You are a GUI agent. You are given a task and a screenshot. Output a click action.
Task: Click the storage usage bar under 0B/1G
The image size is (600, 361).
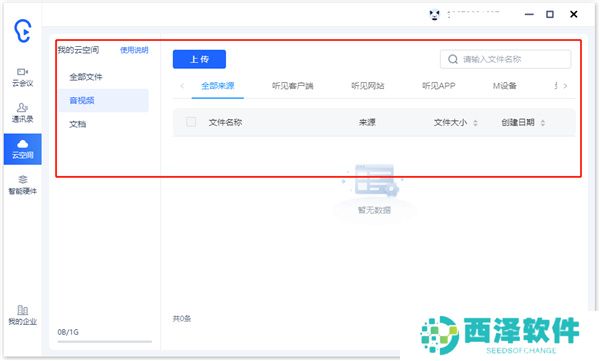click(104, 341)
